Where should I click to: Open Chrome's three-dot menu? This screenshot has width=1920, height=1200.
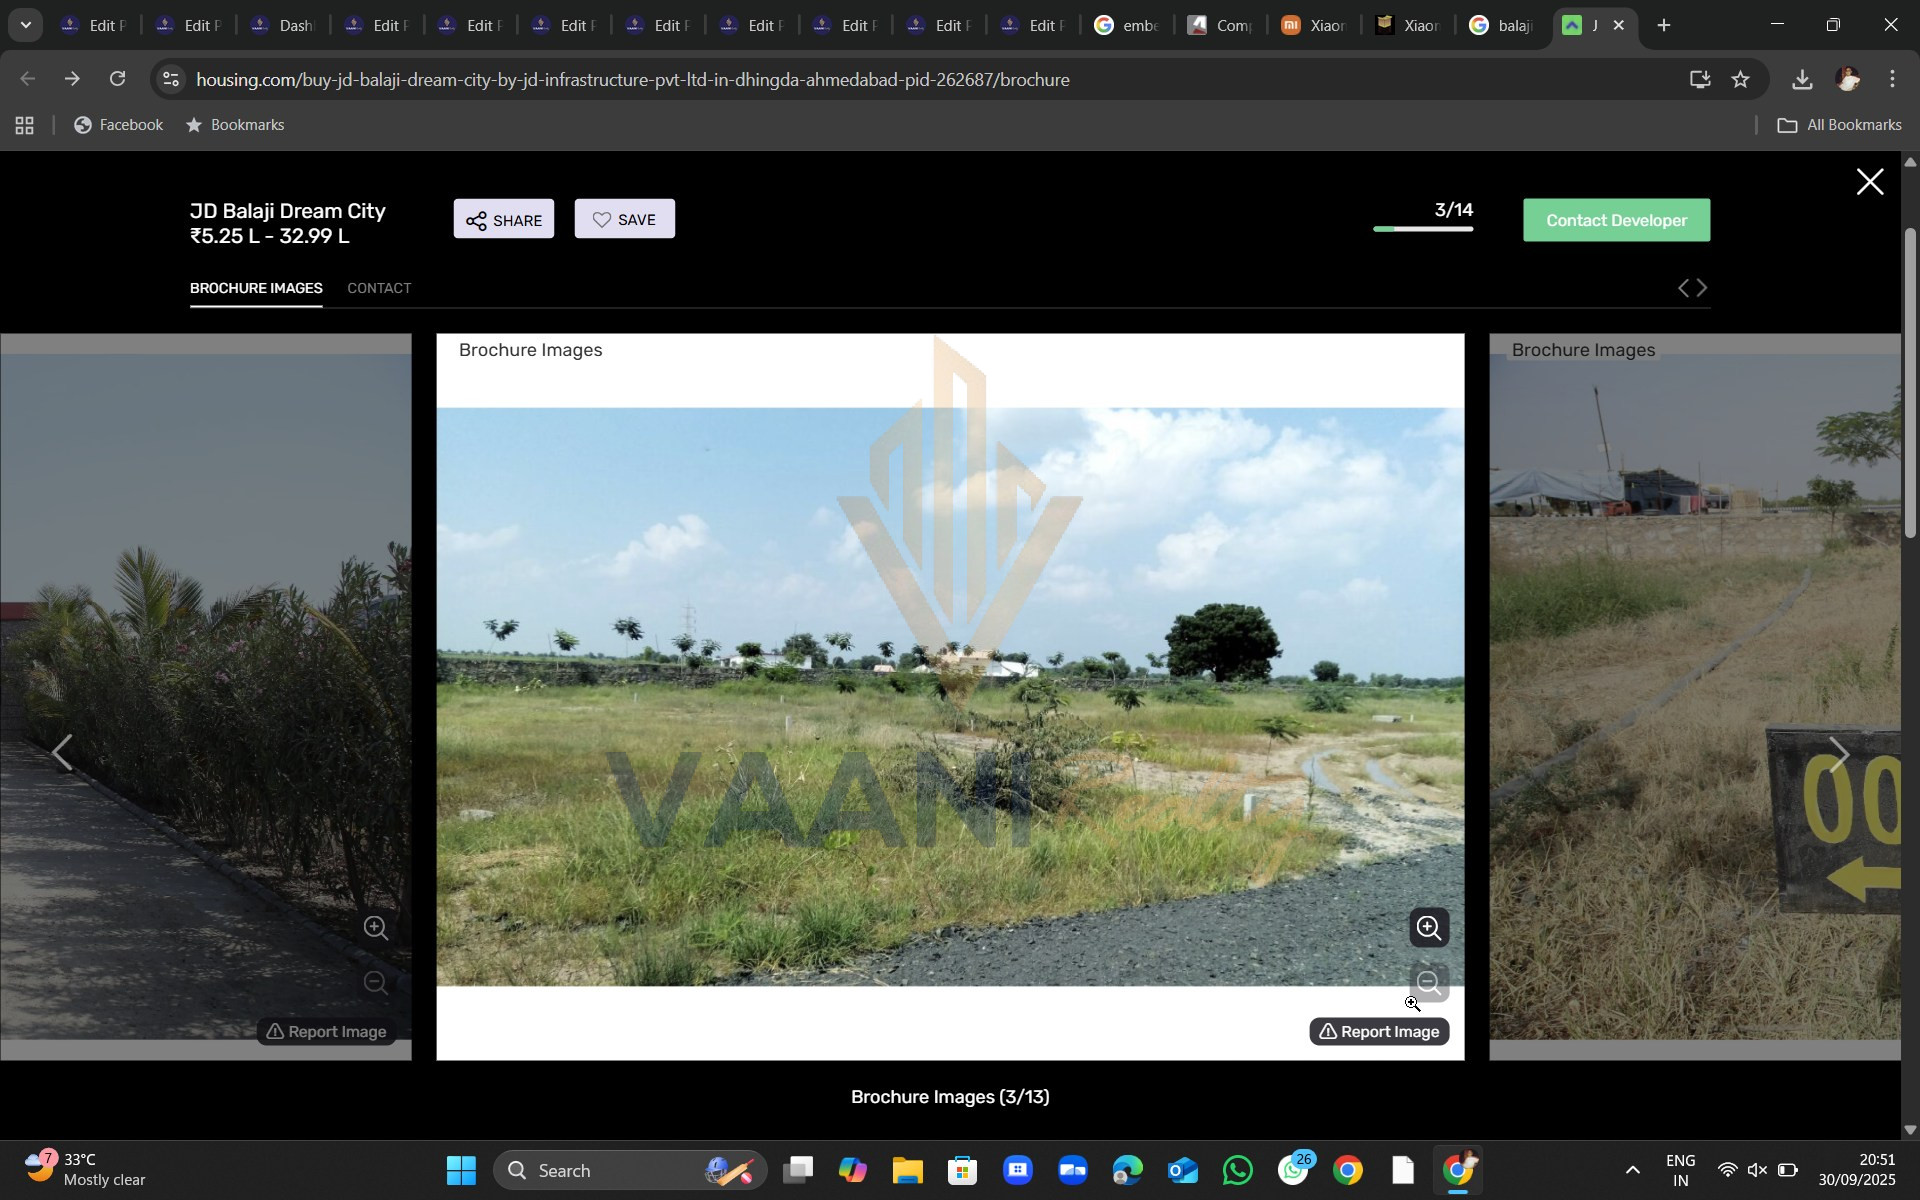(1892, 79)
